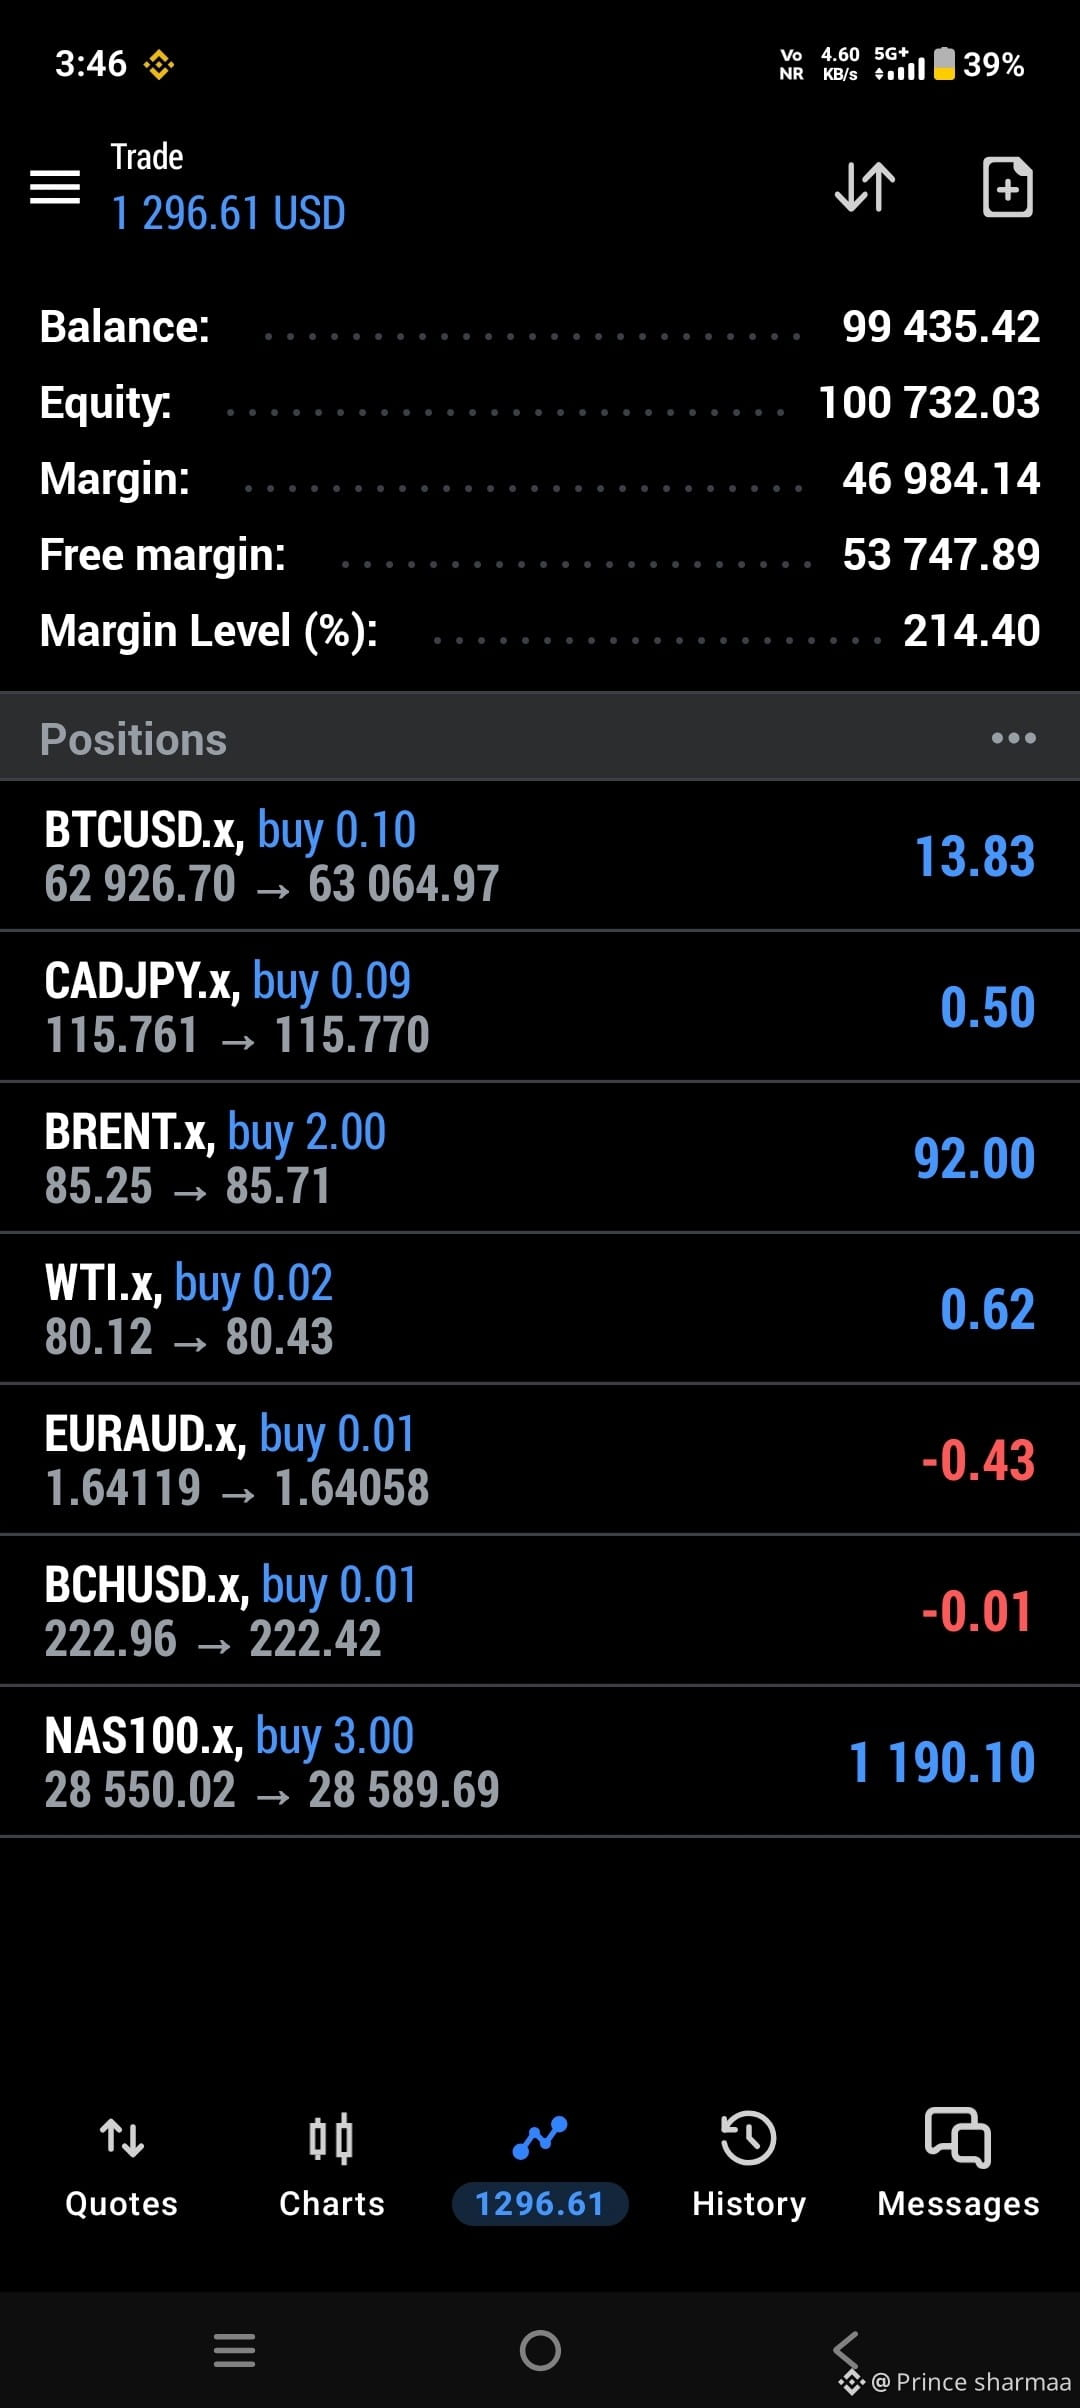Screen dimensions: 1080x2408
Task: Open the hamburger menu icon
Action: tap(55, 187)
